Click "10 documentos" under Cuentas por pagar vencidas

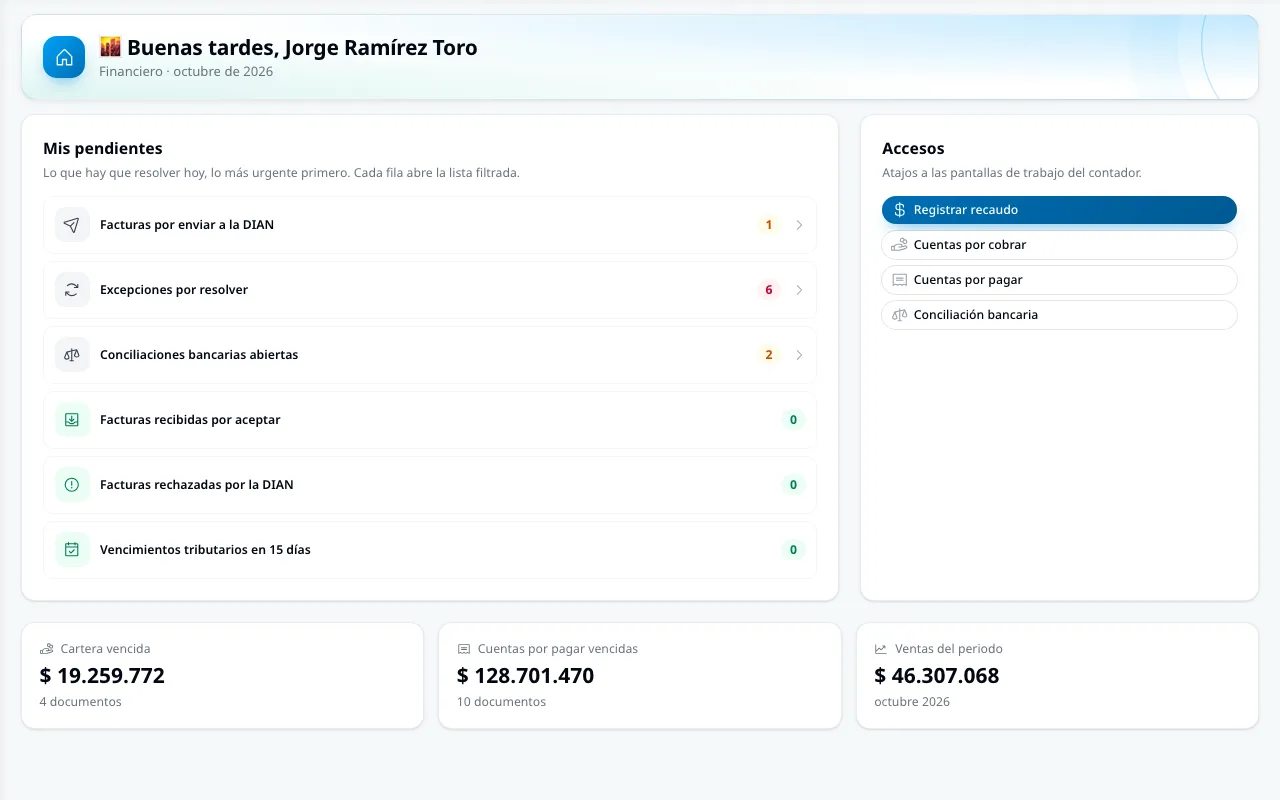point(502,702)
